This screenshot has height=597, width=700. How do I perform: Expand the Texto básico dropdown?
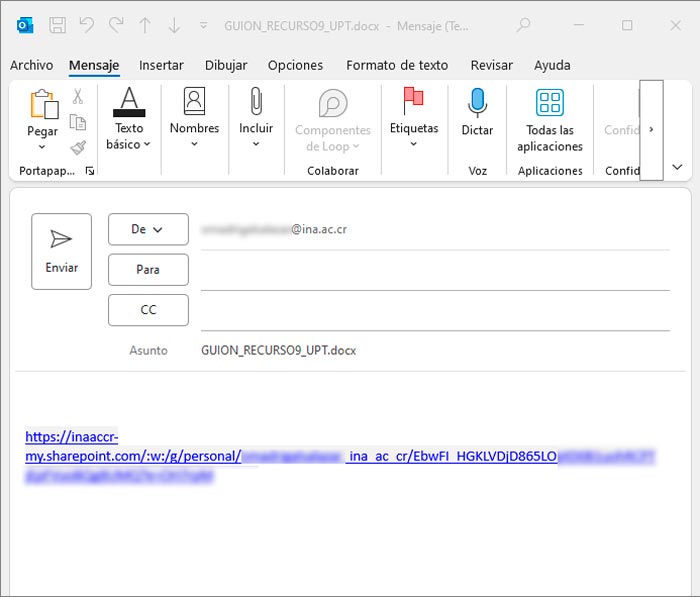click(129, 144)
